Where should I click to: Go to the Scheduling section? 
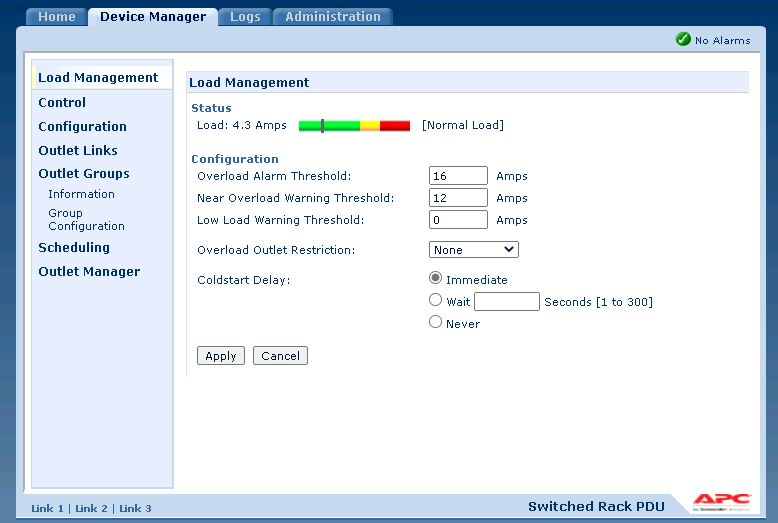[74, 247]
